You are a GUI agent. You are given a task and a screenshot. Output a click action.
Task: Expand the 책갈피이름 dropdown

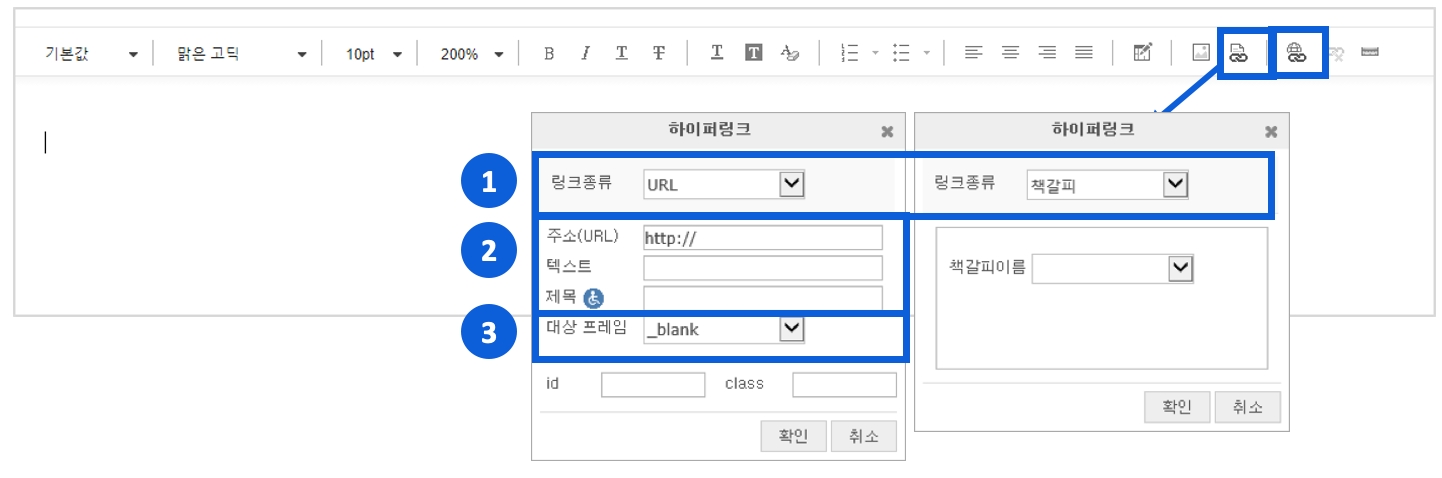1180,268
